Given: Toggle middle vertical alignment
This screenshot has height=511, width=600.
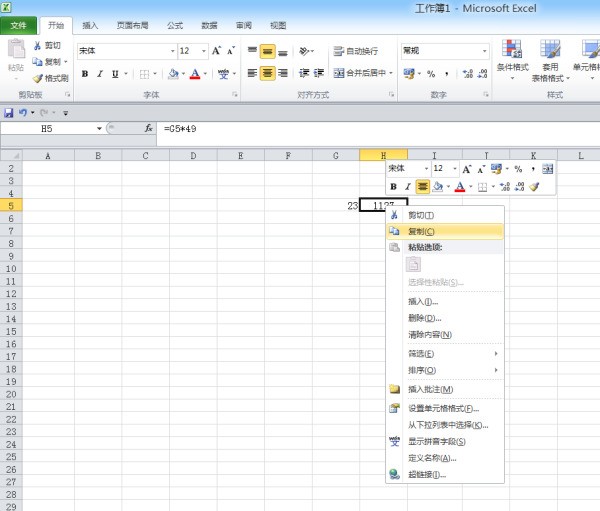Looking at the screenshot, I should click(267, 51).
